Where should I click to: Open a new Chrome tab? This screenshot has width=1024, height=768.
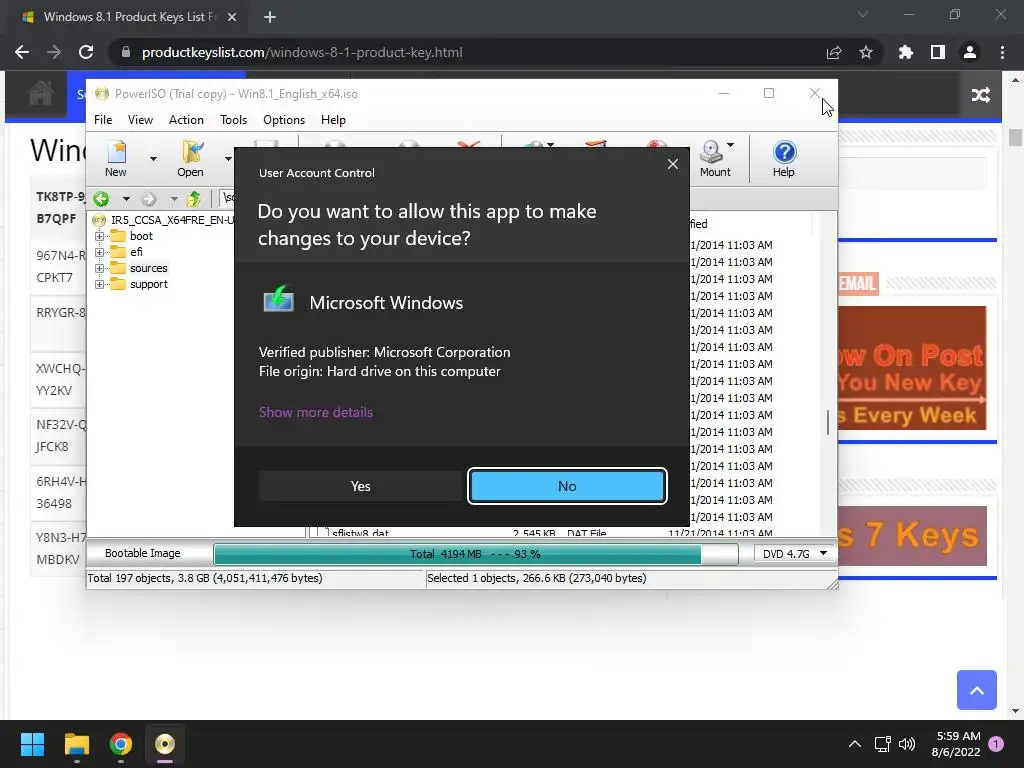[x=270, y=17]
